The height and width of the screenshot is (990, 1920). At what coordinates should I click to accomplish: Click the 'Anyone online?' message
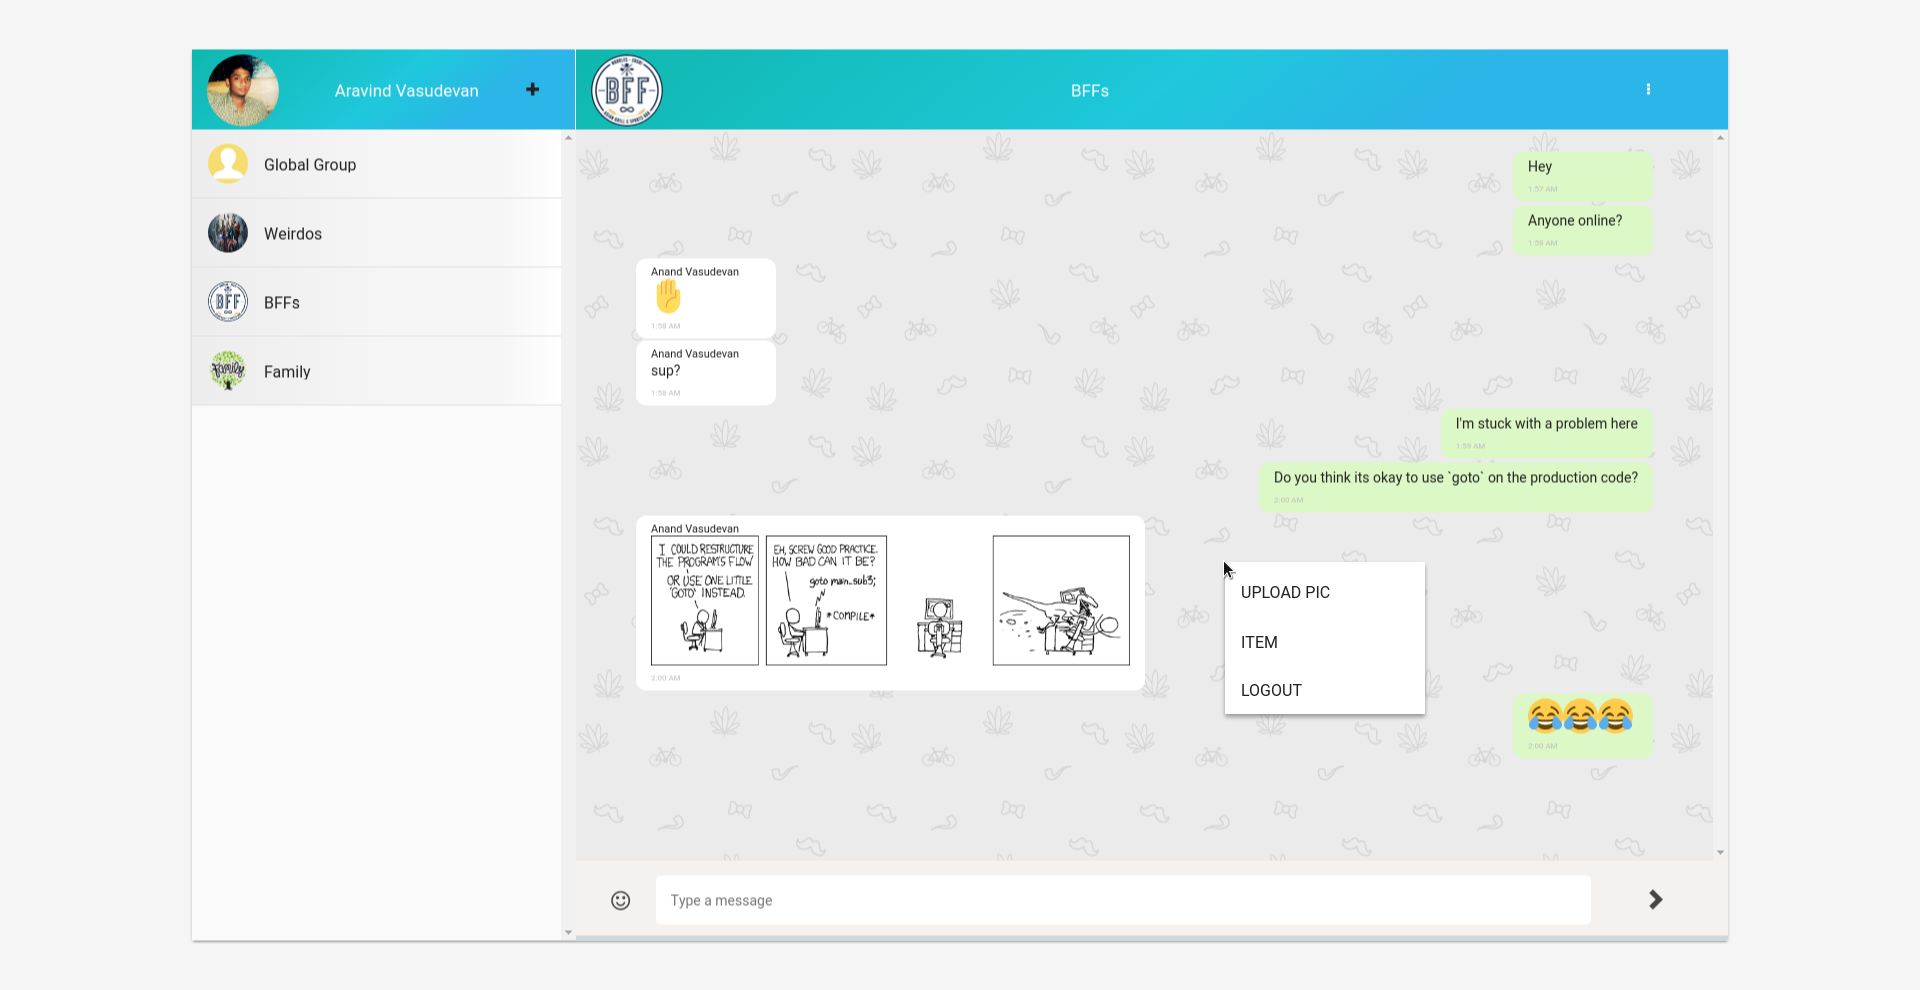click(x=1582, y=230)
